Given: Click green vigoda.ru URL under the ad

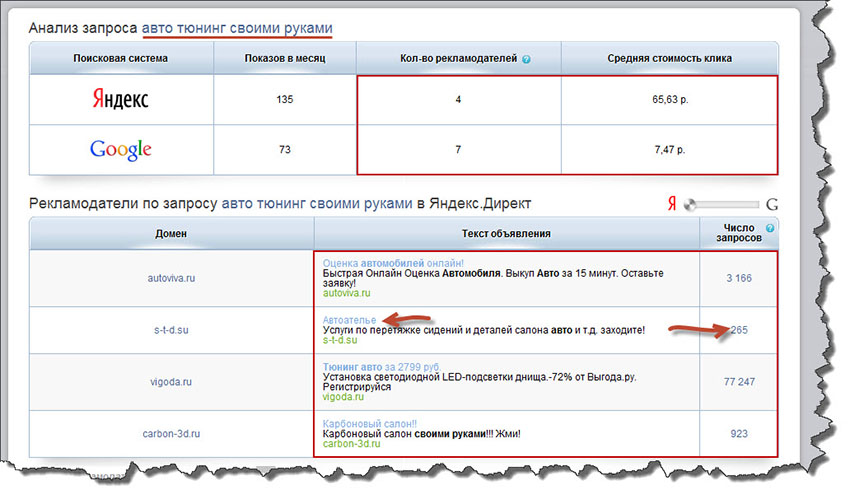Looking at the screenshot, I should tap(343, 397).
